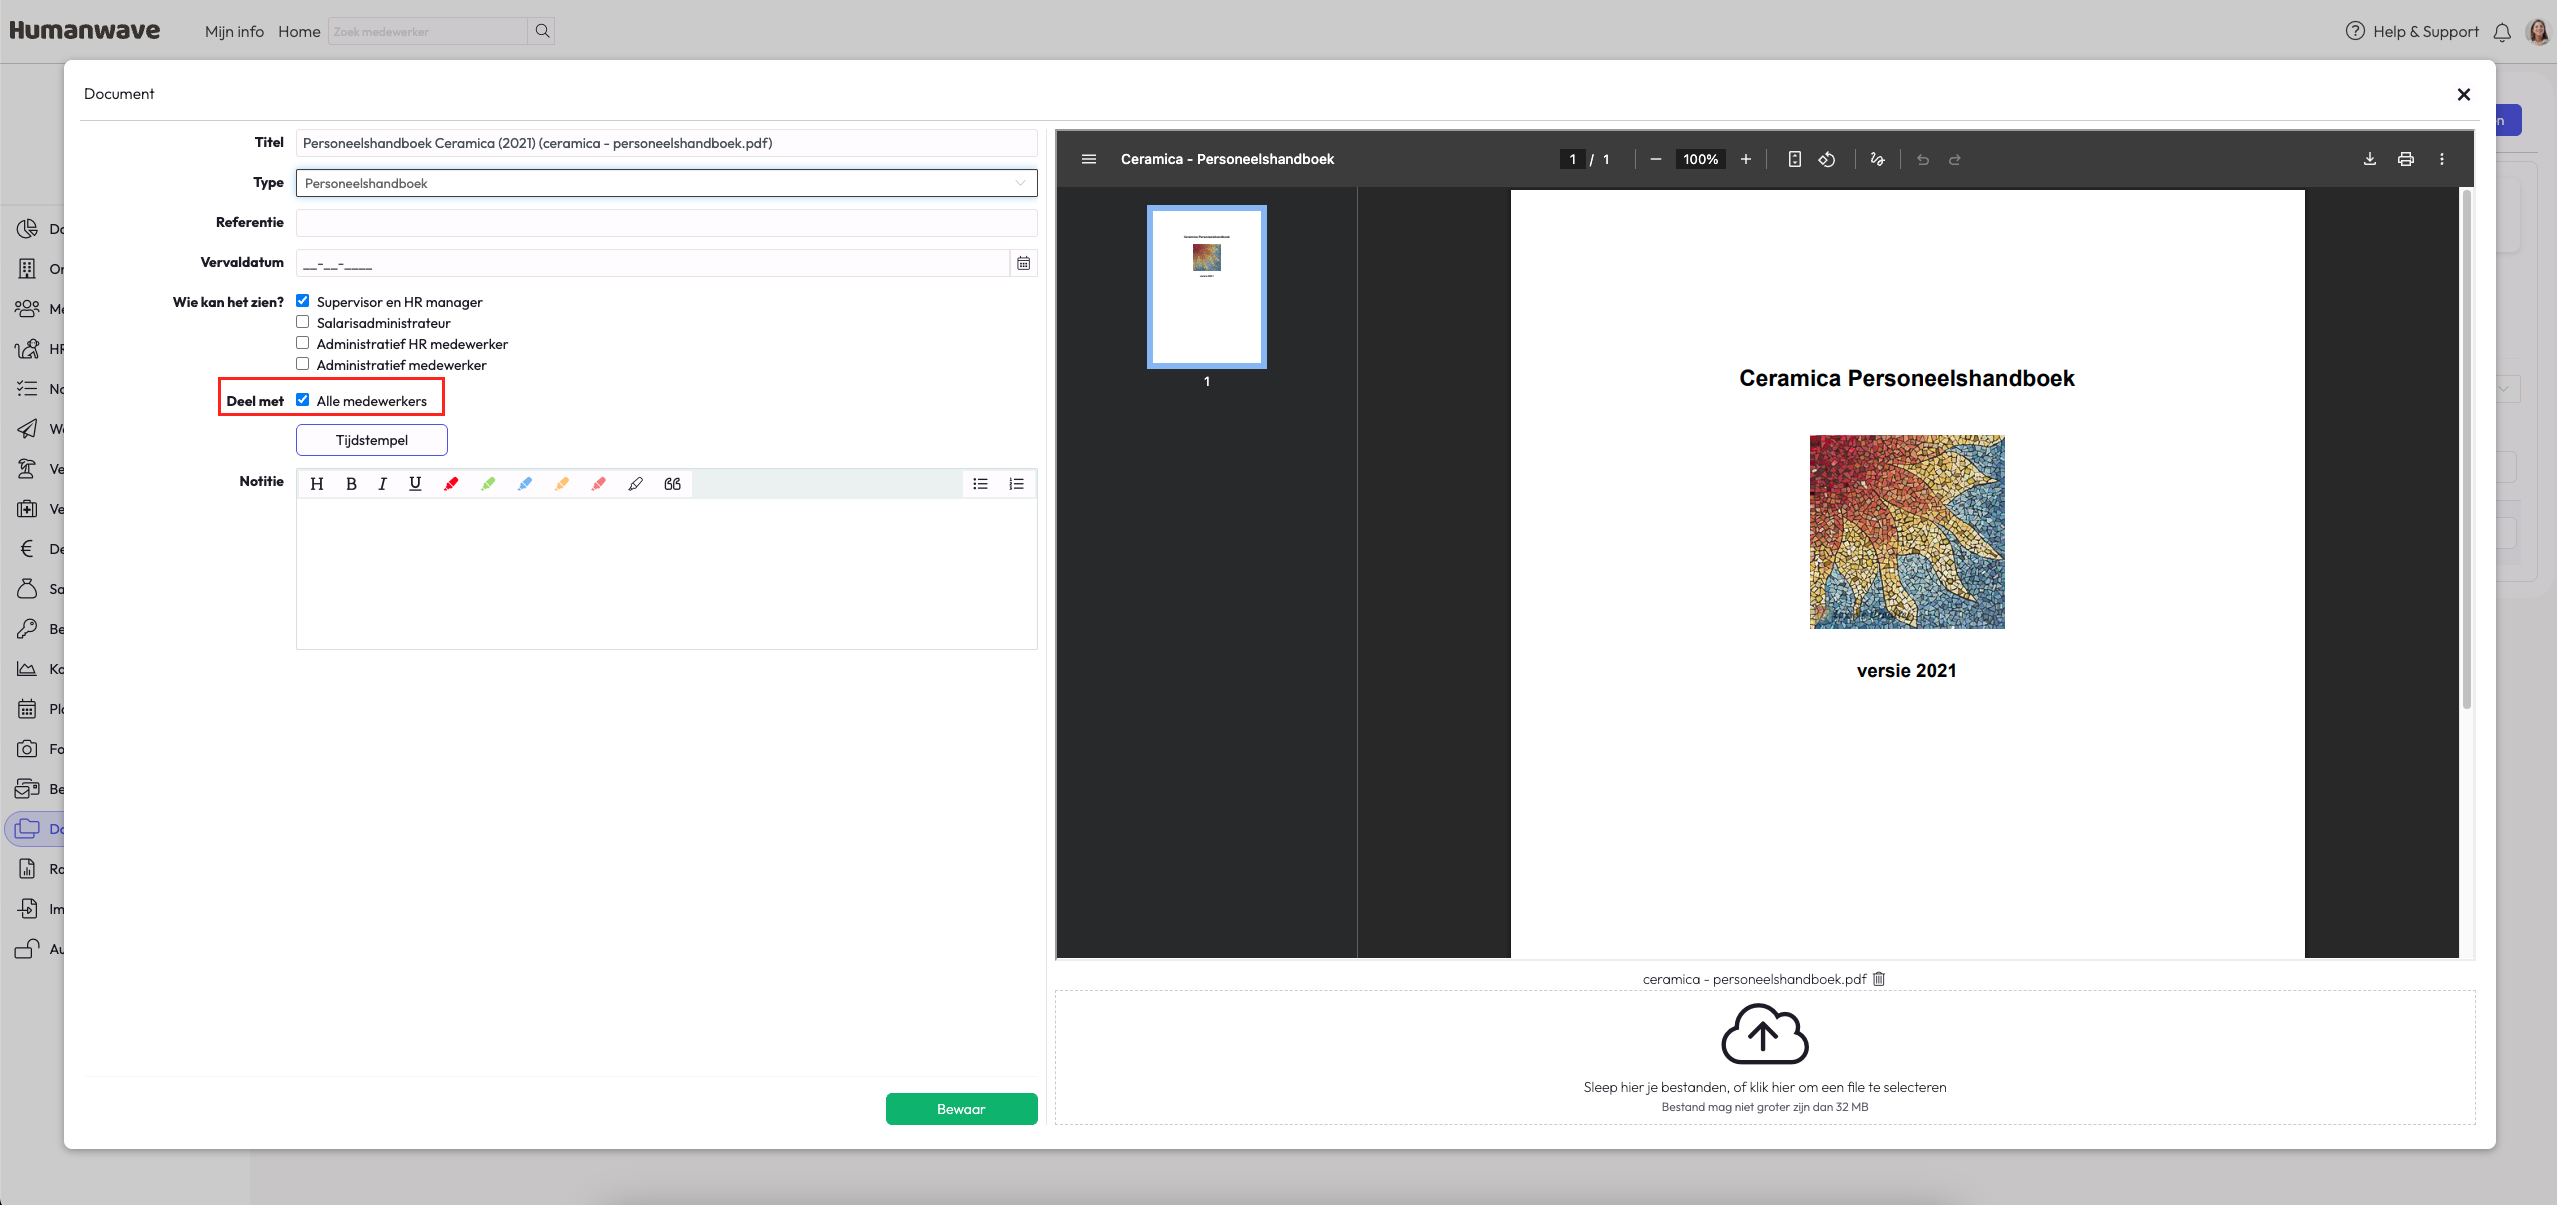This screenshot has width=2557, height=1205.
Task: Click the Tijdstempel button
Action: click(372, 440)
